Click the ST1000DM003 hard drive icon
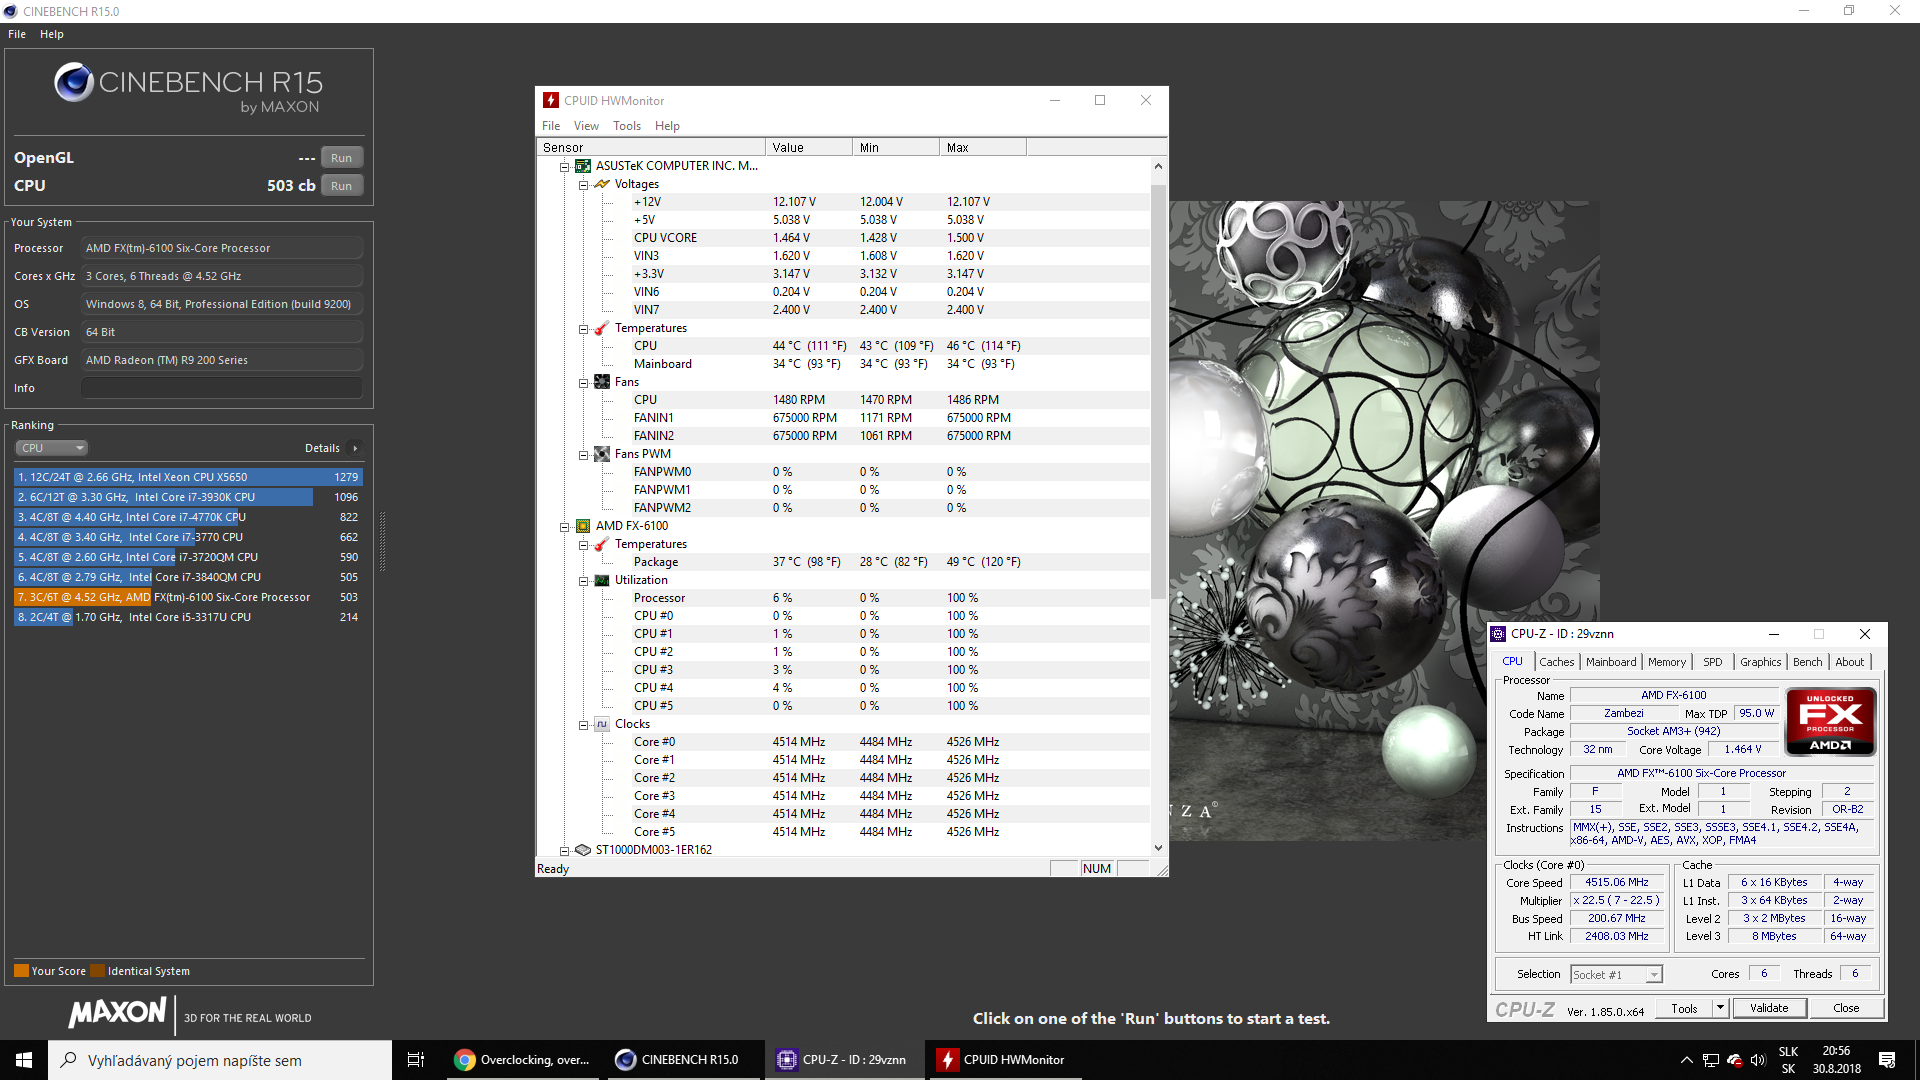 [583, 850]
